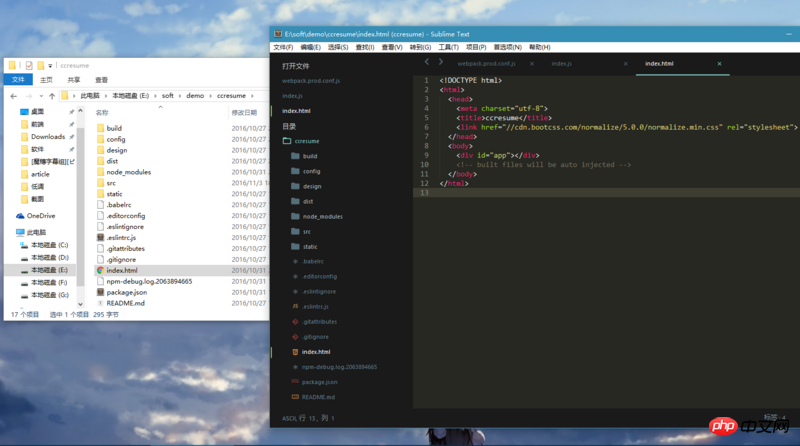Image resolution: width=800 pixels, height=446 pixels.
Task: Click the HTML icon beside index.html in sidebar tree
Action: (294, 352)
